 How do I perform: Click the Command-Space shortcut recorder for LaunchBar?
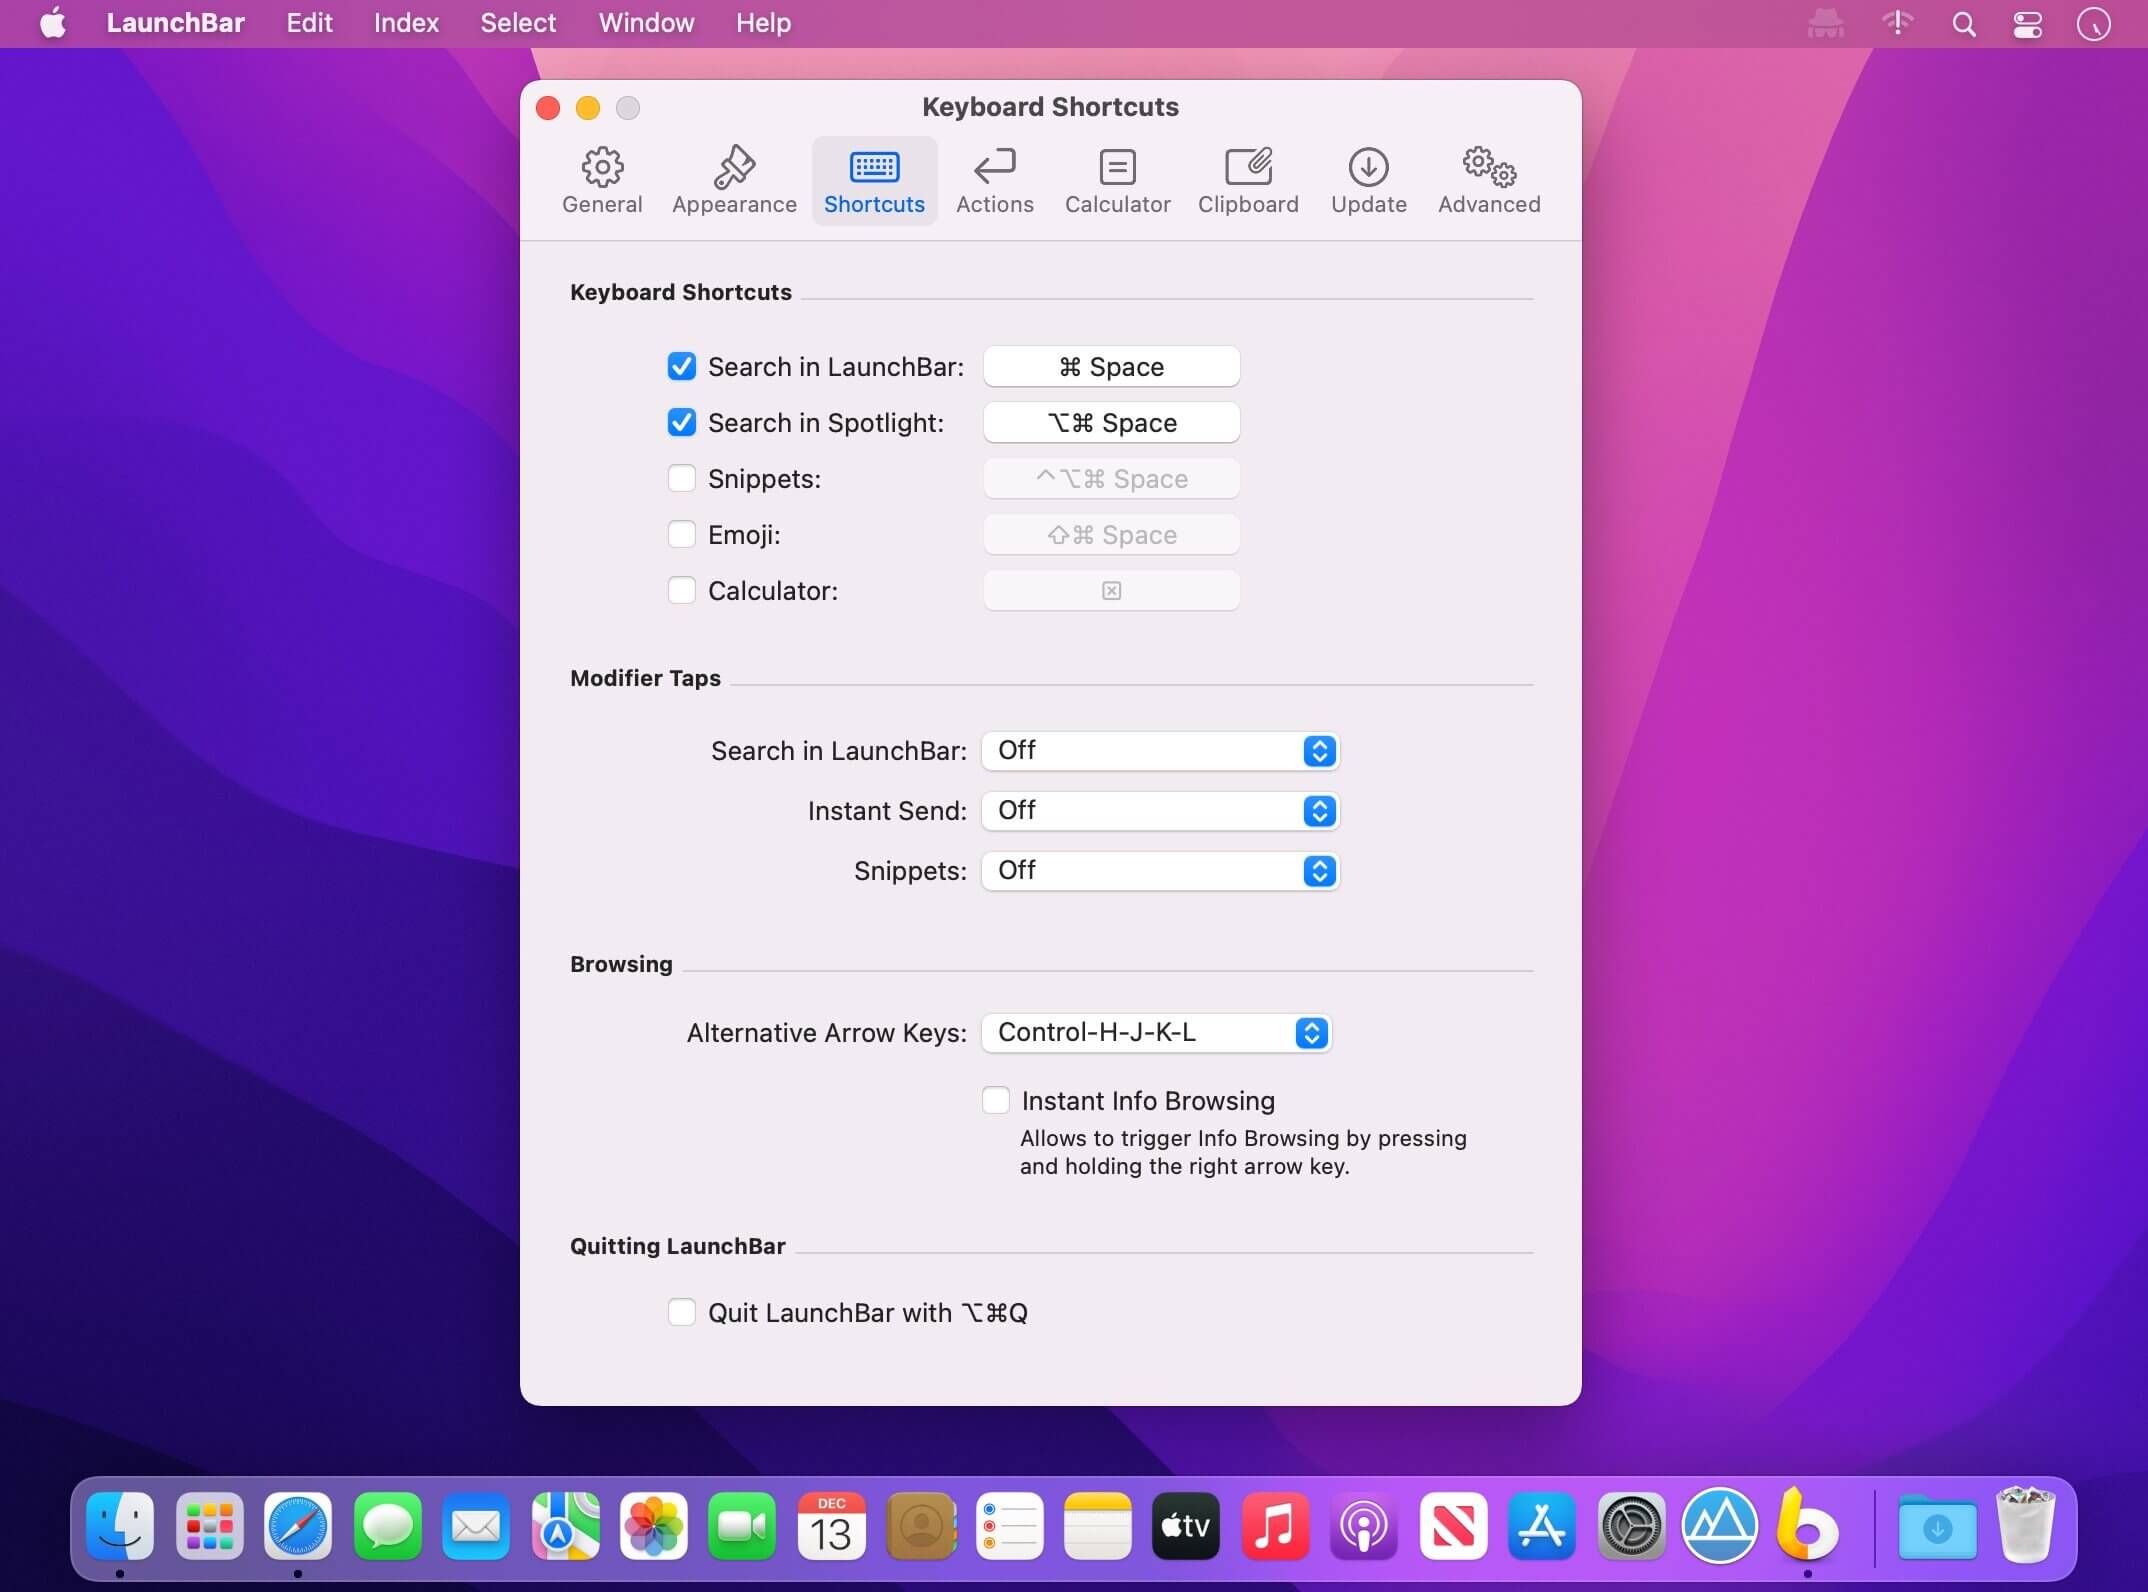tap(1112, 367)
